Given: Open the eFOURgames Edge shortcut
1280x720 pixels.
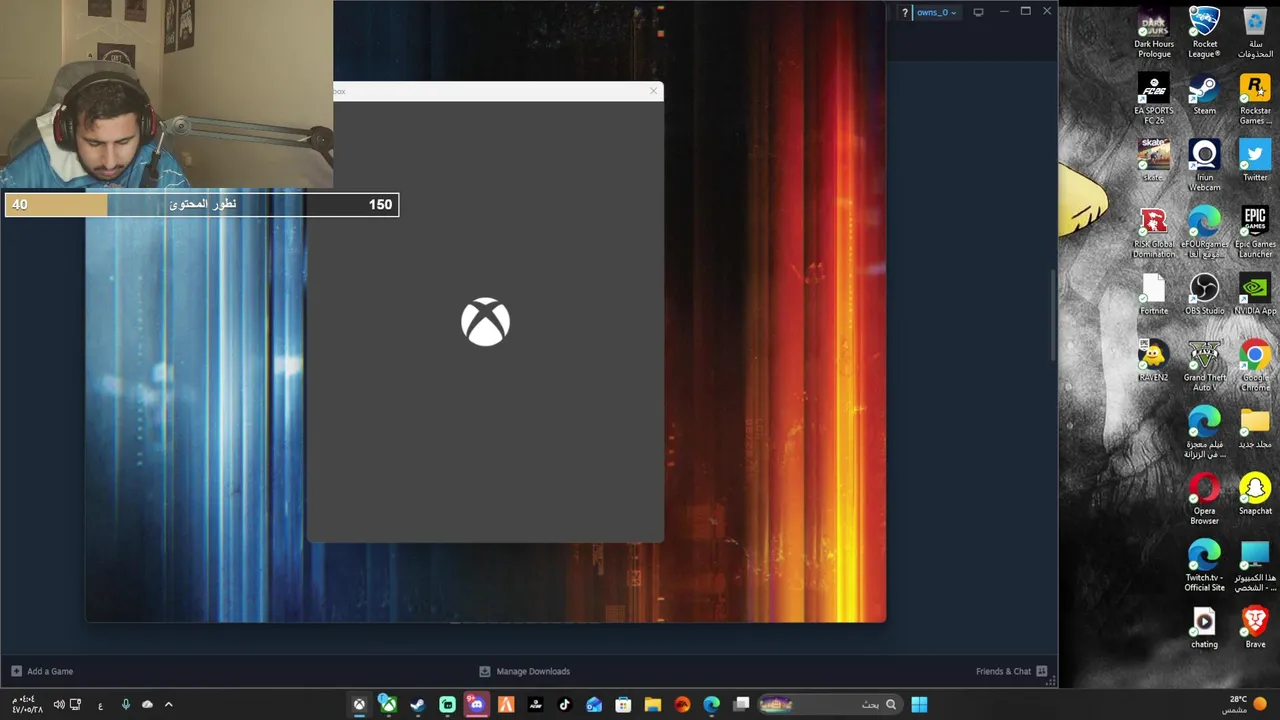Looking at the screenshot, I should point(1204,233).
